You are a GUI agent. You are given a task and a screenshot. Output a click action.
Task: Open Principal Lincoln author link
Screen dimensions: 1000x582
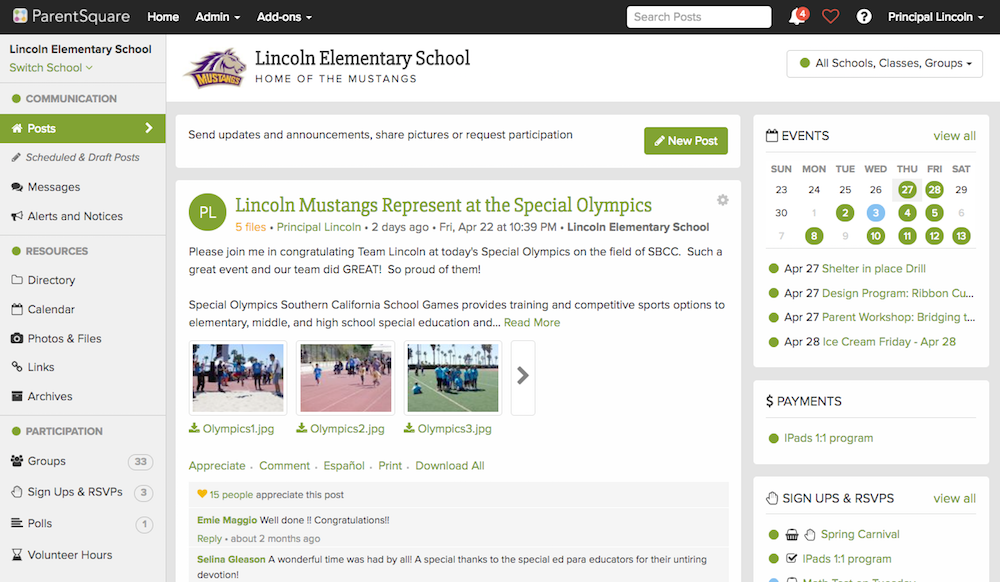point(318,227)
